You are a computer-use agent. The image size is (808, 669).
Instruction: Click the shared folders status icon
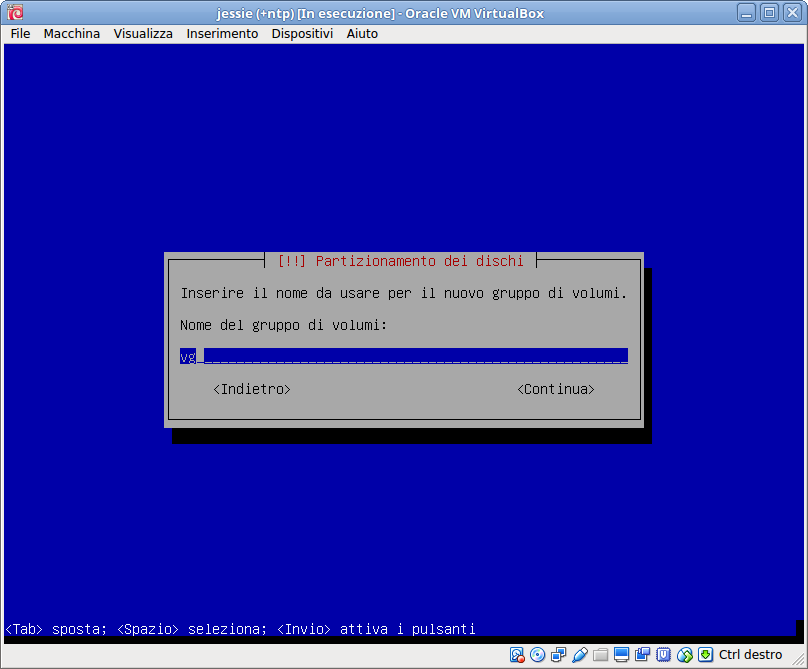[x=600, y=655]
